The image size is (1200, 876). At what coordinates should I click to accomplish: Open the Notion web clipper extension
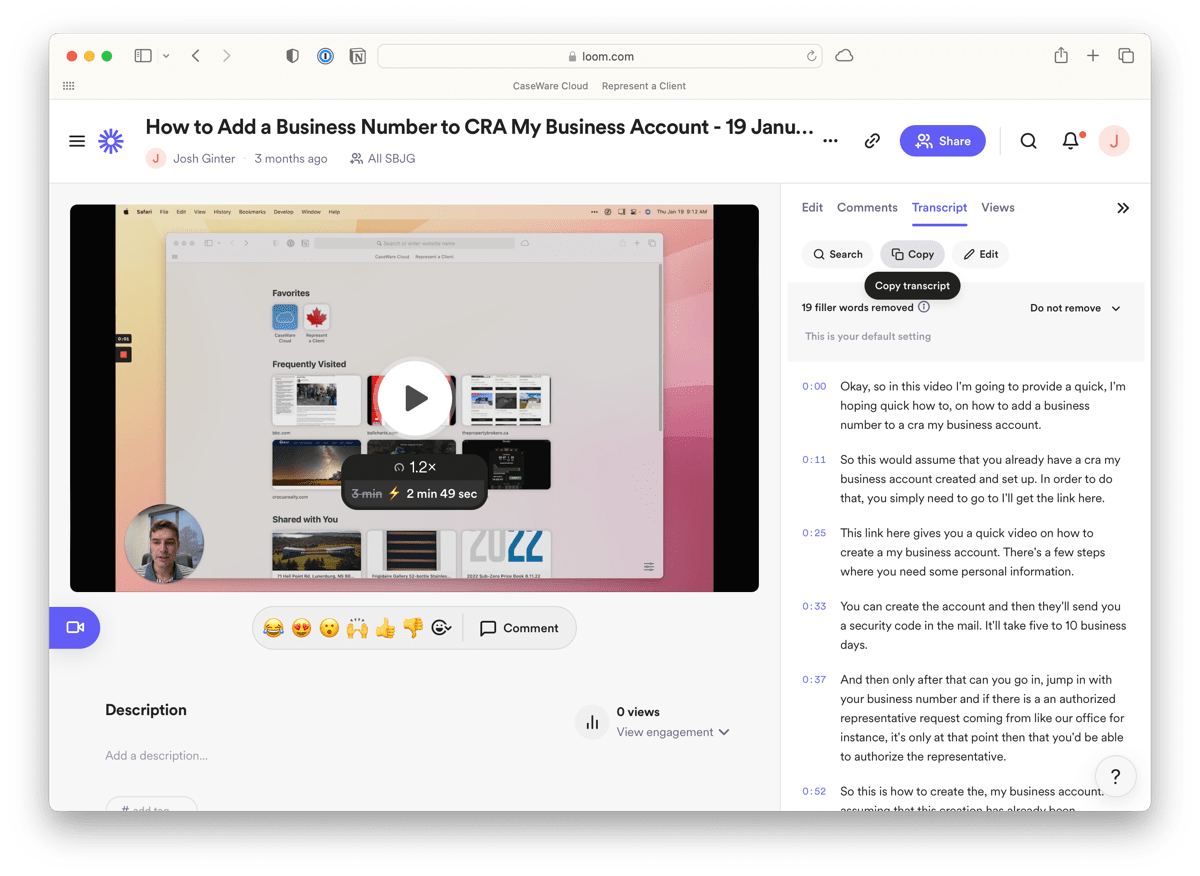point(357,56)
